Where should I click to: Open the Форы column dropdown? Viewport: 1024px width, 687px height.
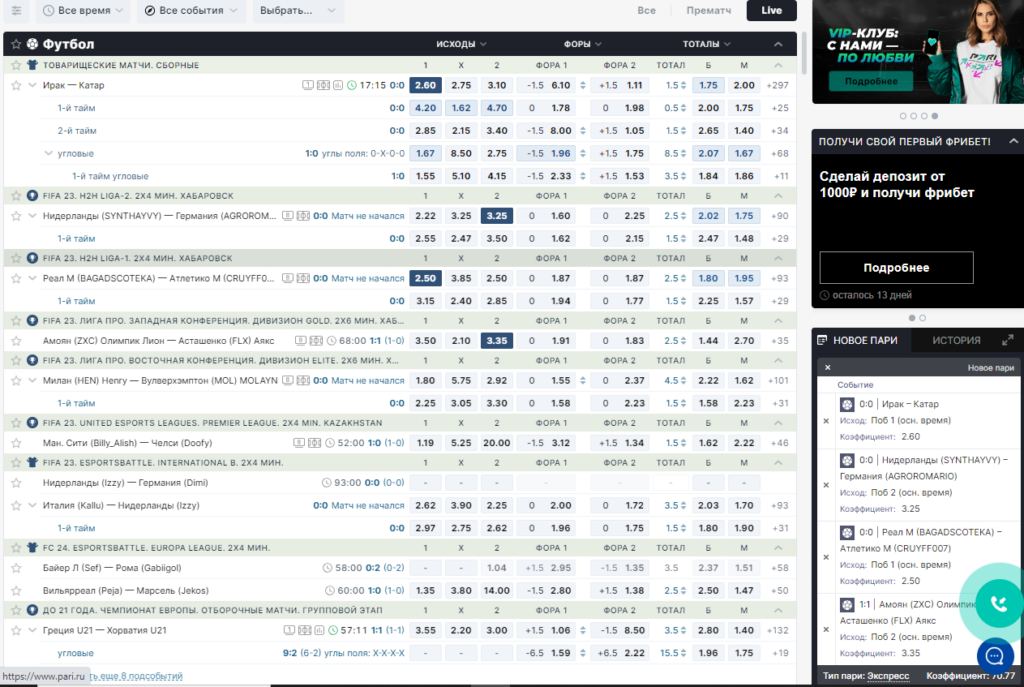(583, 44)
